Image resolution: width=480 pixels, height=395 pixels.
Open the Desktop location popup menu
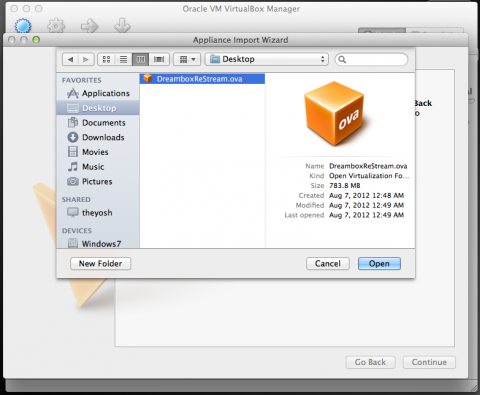tap(267, 59)
